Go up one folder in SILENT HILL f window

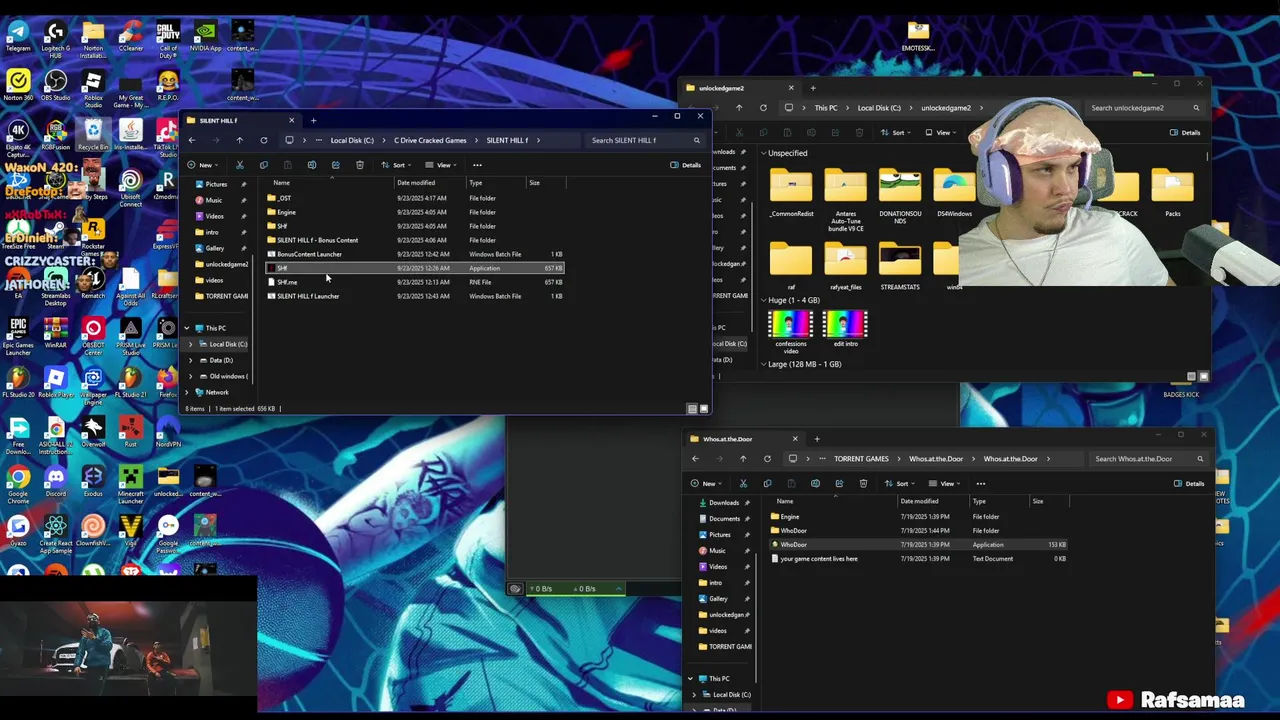239,140
